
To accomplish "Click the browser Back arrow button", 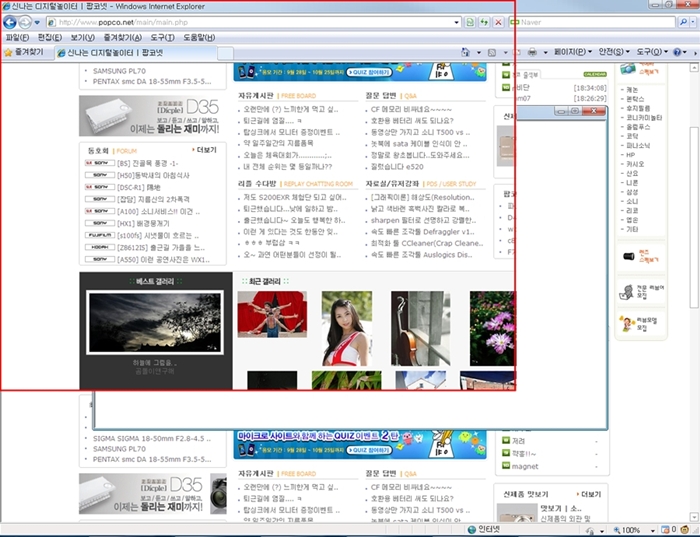I will click(x=10, y=22).
